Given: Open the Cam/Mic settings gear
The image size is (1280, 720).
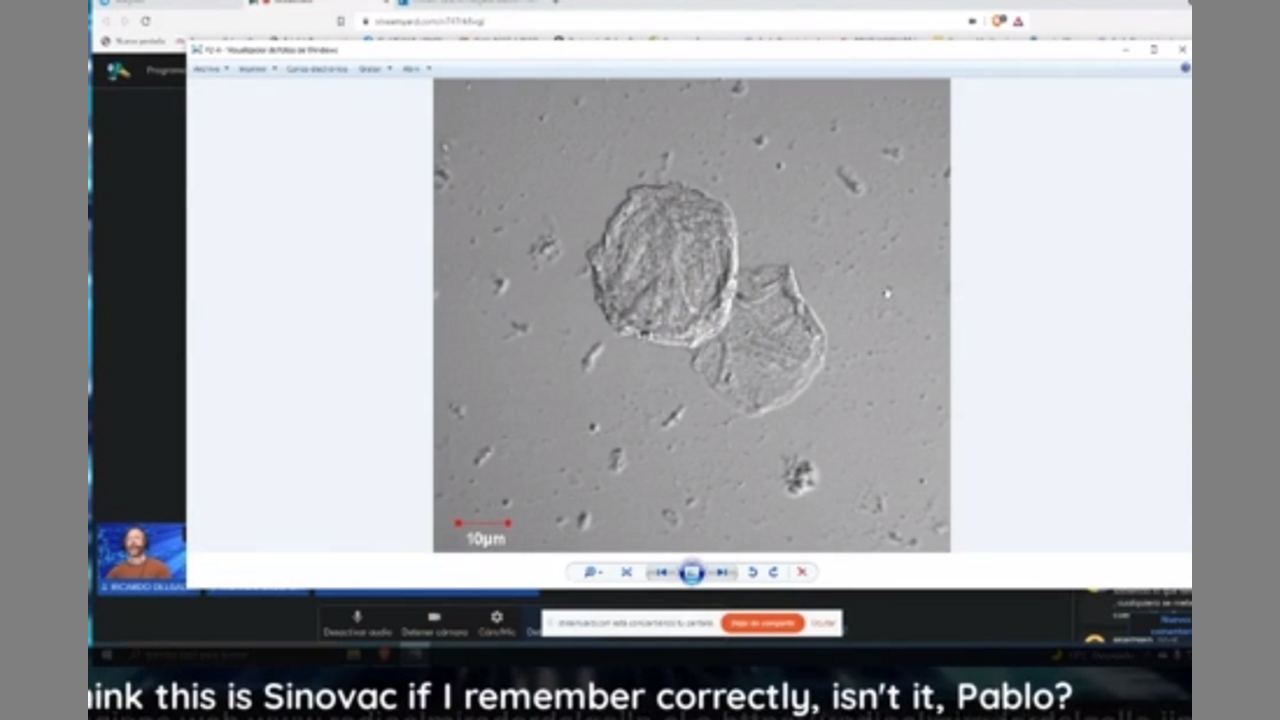Looking at the screenshot, I should pos(497,623).
